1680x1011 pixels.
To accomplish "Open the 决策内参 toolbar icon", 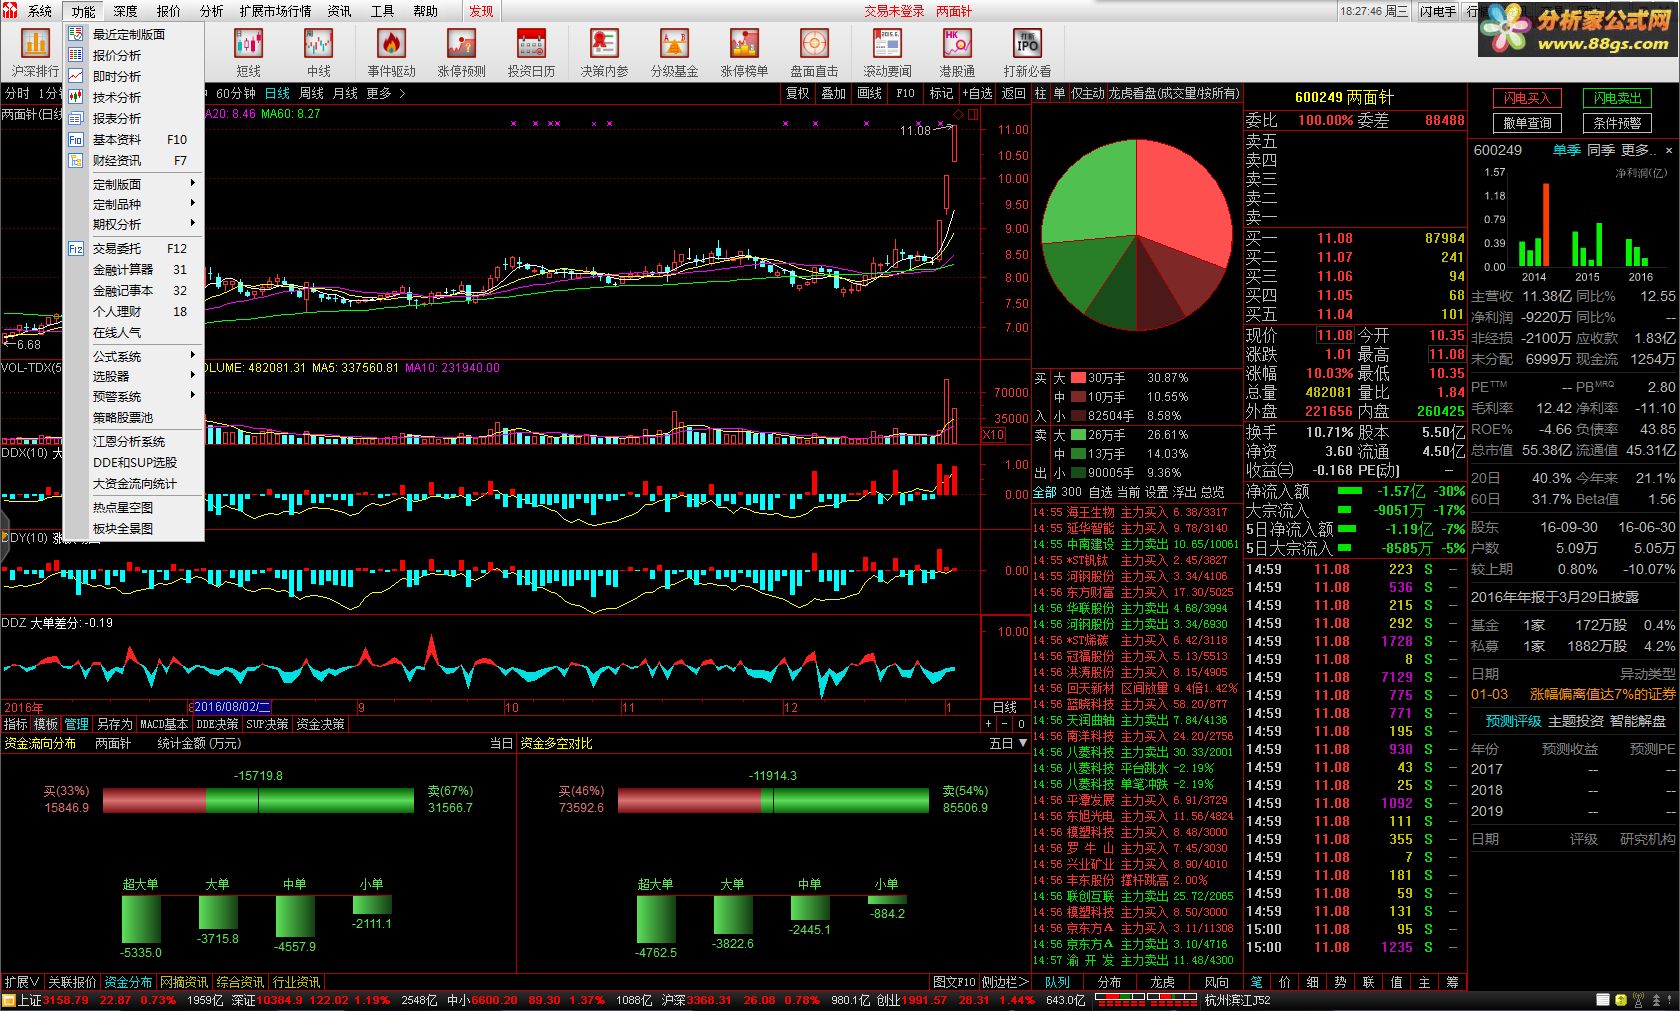I will (604, 53).
